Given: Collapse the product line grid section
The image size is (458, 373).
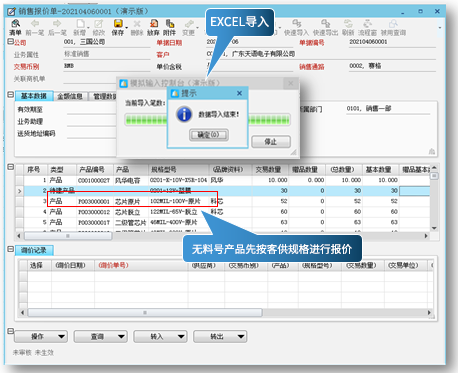Looking at the screenshot, I should point(10,167).
